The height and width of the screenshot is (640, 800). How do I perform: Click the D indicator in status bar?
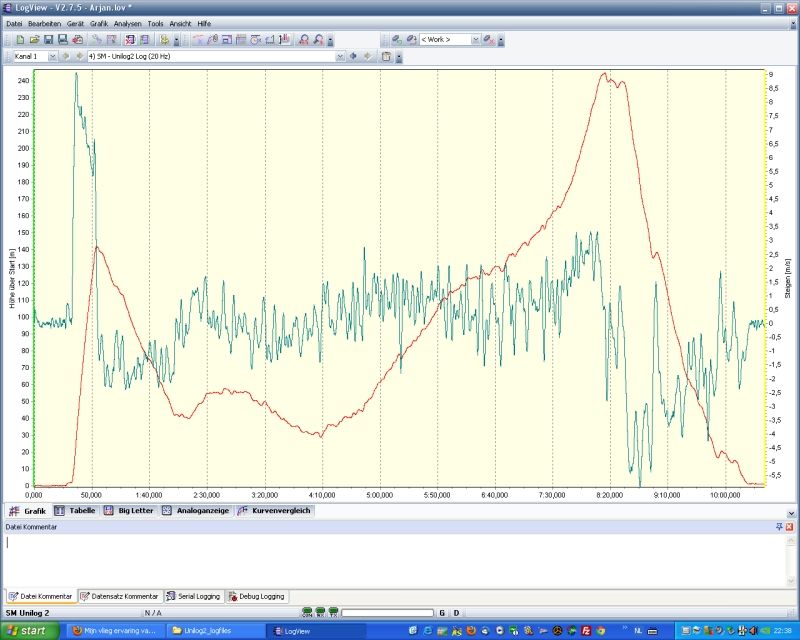click(x=456, y=613)
